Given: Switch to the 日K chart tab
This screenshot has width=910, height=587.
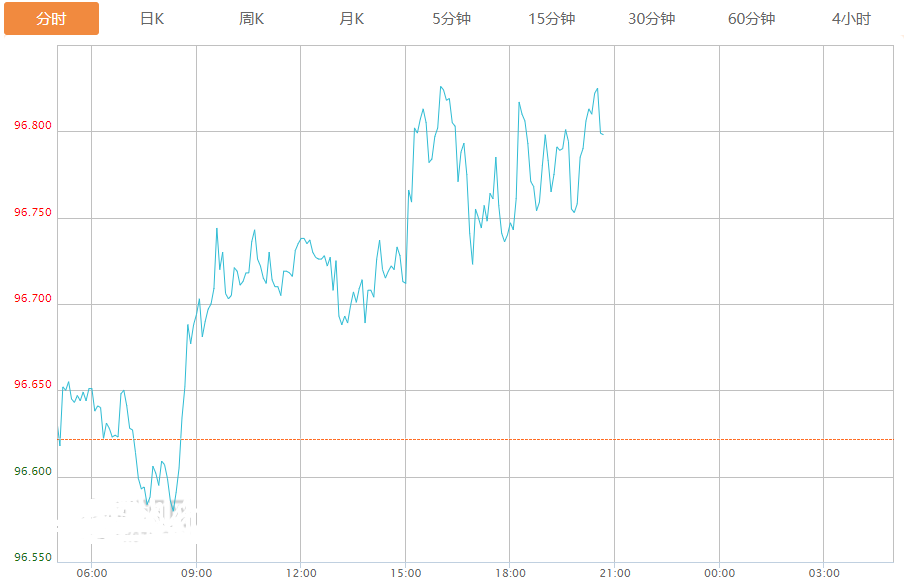Looking at the screenshot, I should [x=151, y=19].
